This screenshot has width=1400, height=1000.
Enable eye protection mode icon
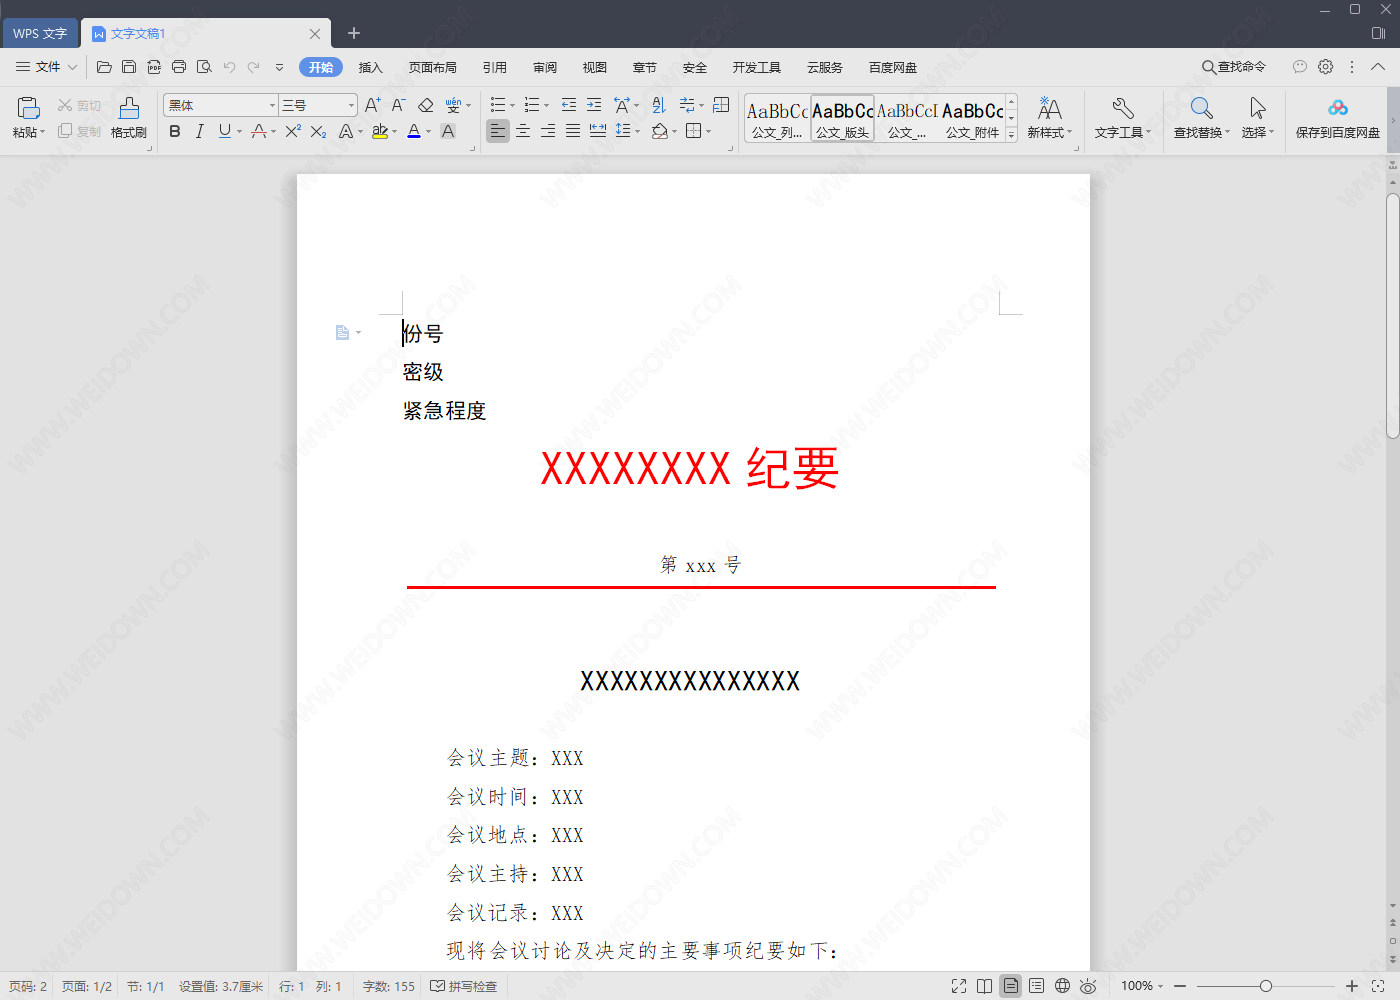point(1088,986)
